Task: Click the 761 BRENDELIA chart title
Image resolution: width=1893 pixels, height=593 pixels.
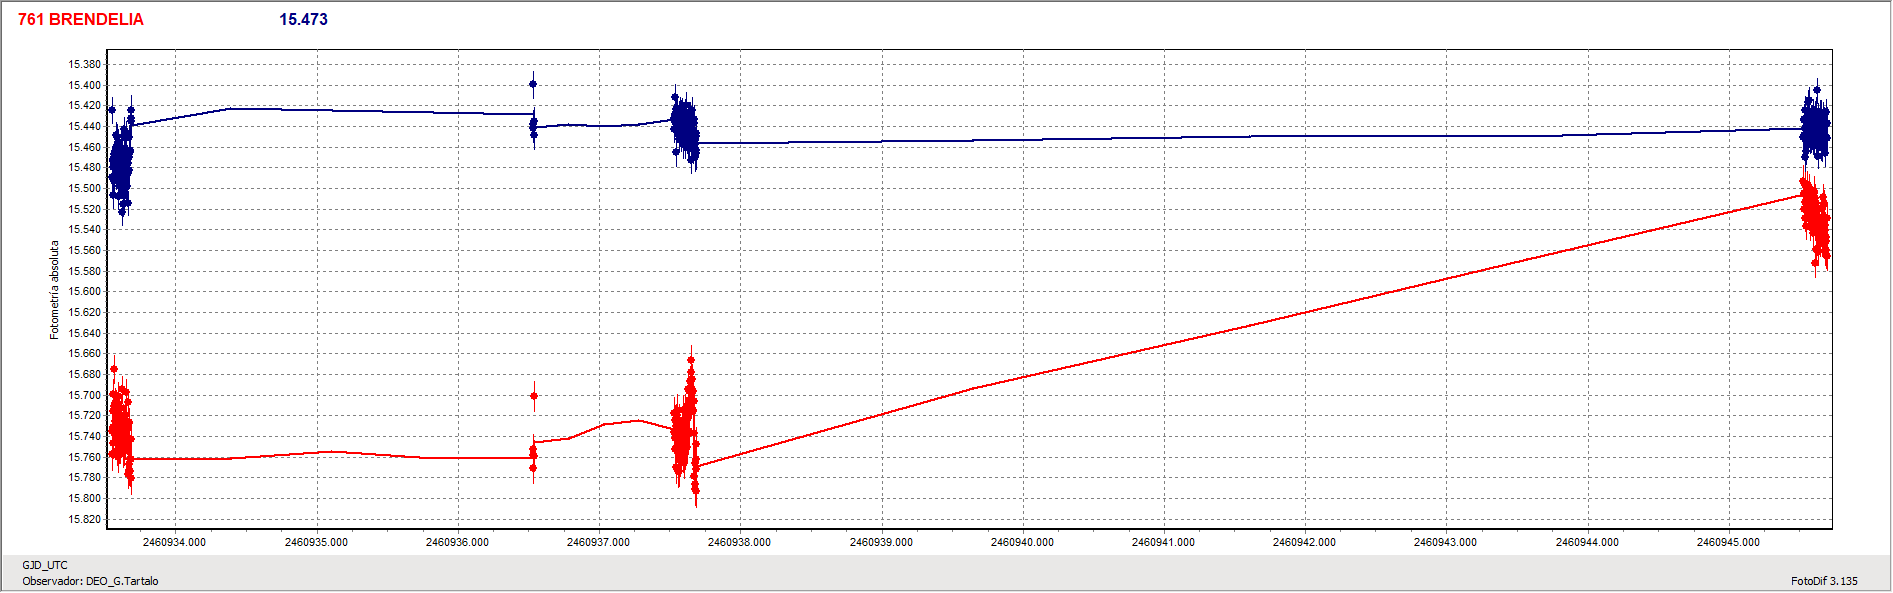Action: pyautogui.click(x=81, y=20)
